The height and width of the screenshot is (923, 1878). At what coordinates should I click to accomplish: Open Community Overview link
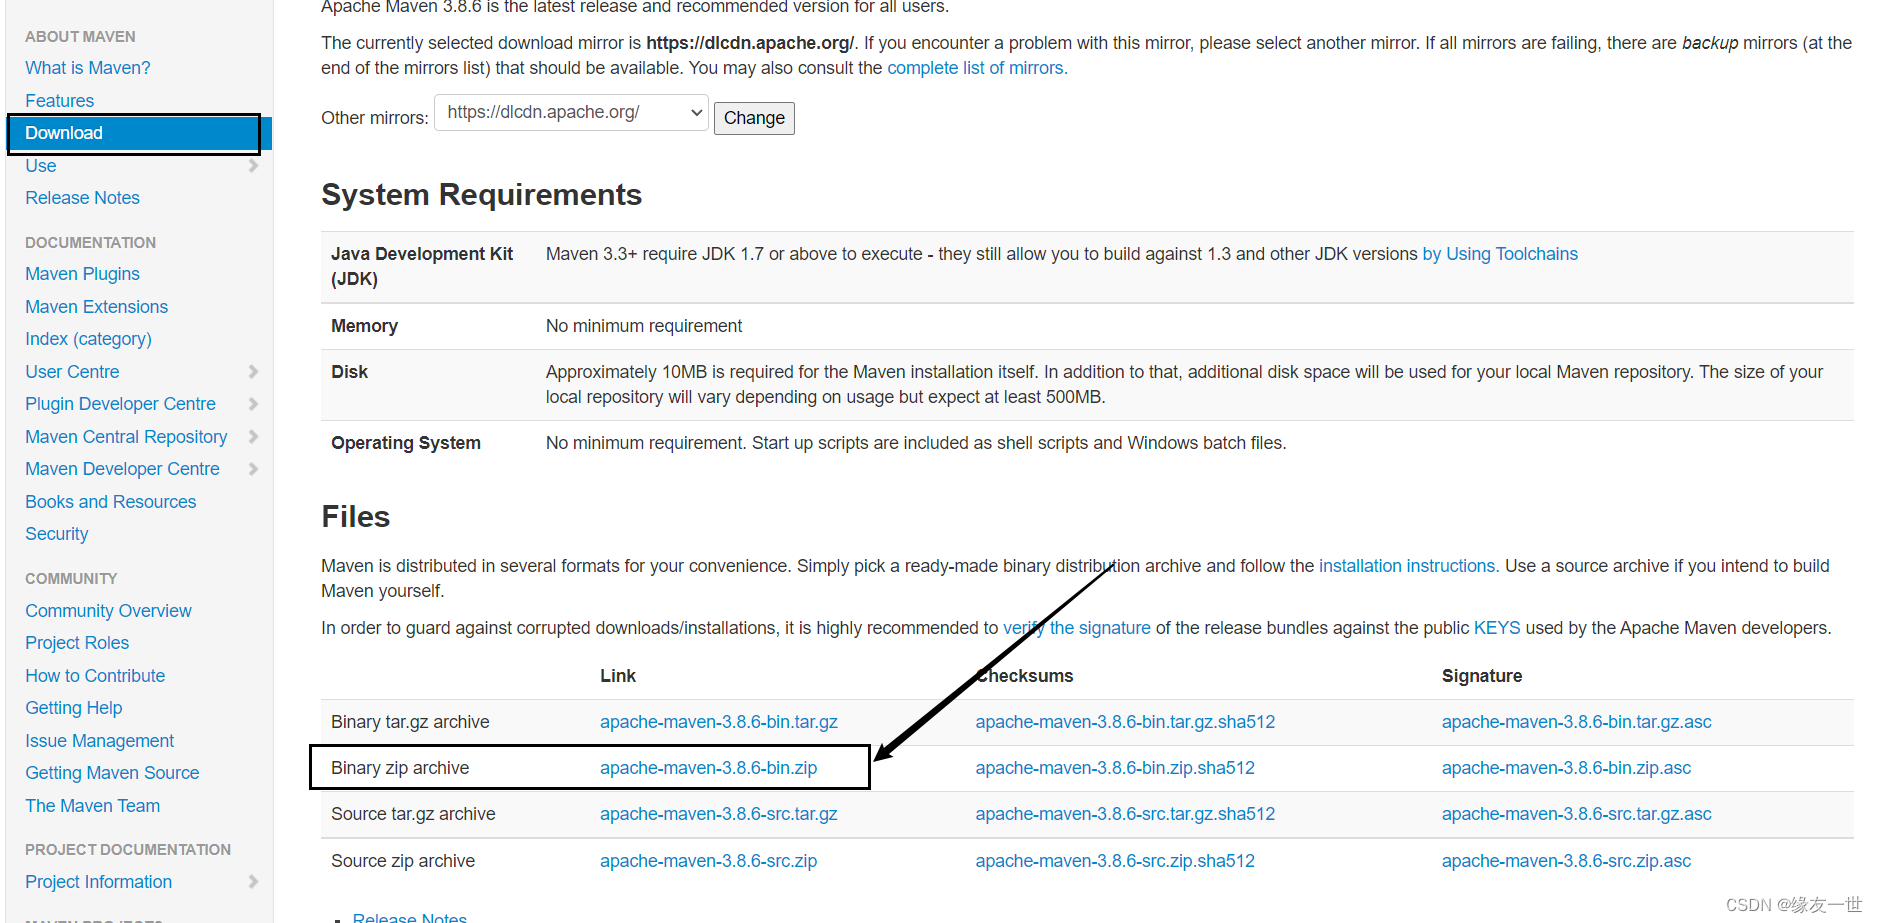[108, 611]
